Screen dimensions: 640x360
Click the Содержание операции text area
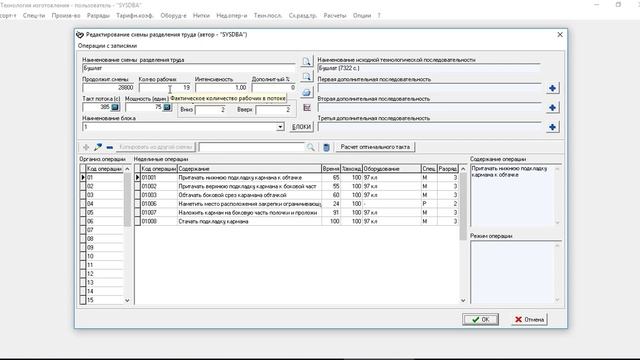512,195
